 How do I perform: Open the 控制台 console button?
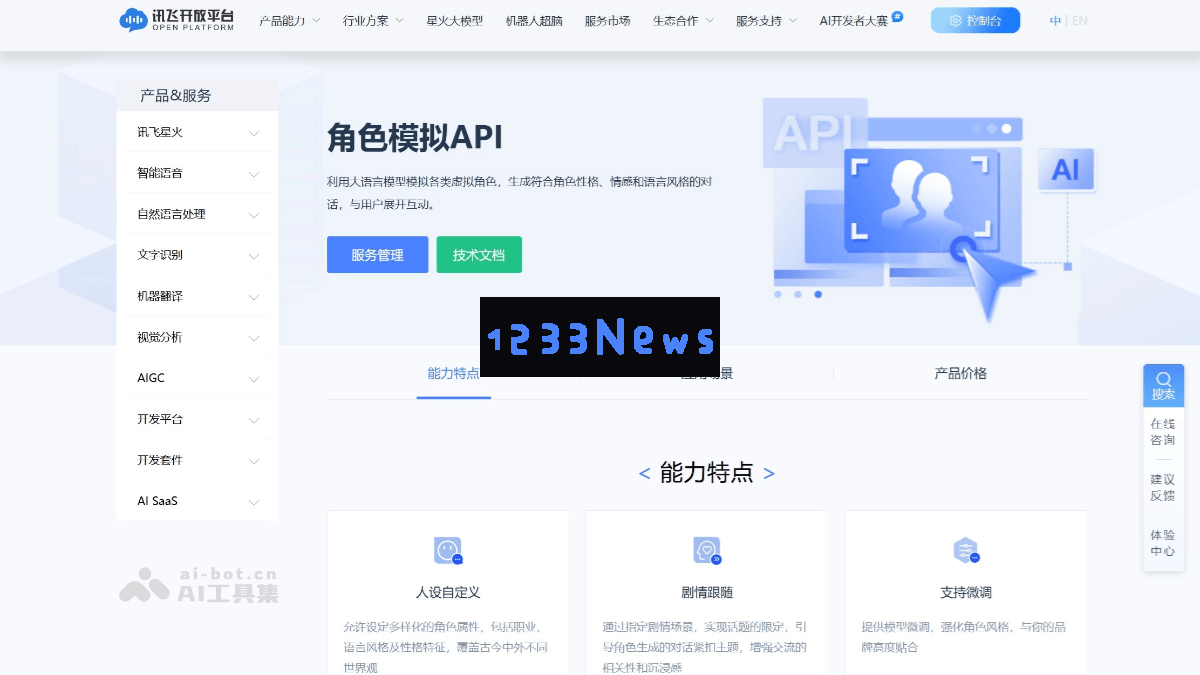point(975,20)
